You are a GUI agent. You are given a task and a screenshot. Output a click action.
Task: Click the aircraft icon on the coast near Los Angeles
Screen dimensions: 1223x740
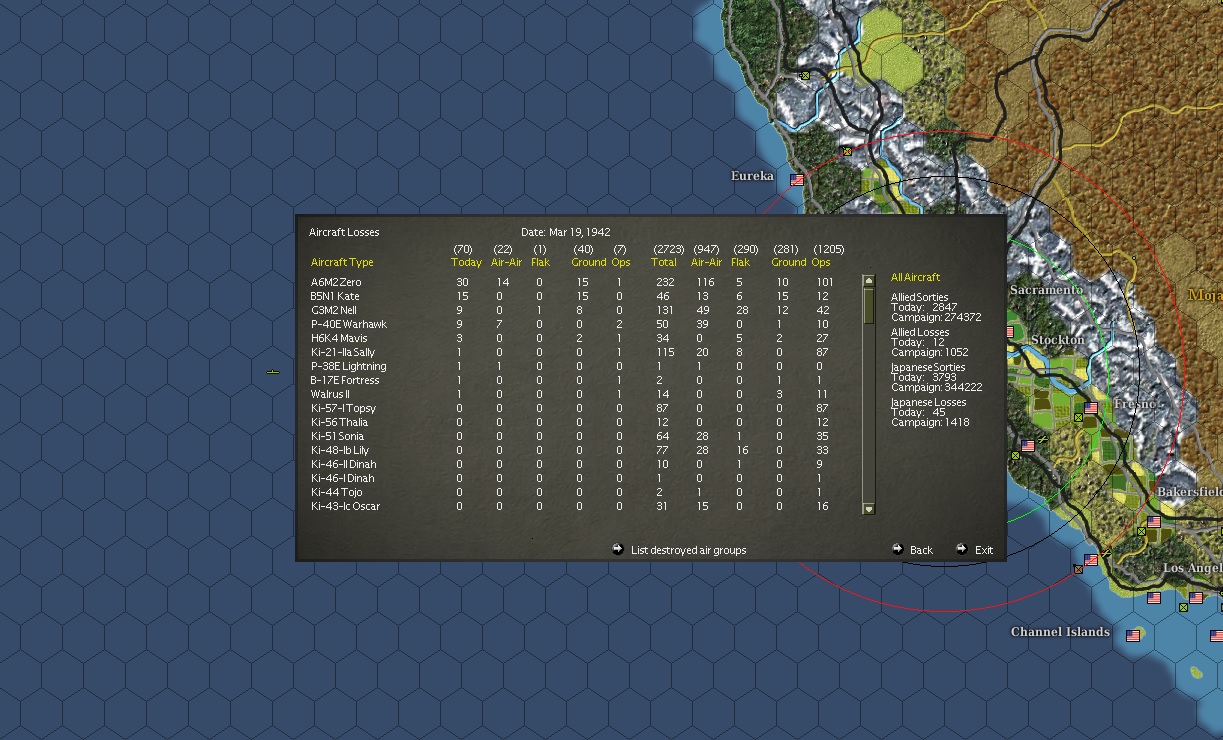pos(1106,553)
